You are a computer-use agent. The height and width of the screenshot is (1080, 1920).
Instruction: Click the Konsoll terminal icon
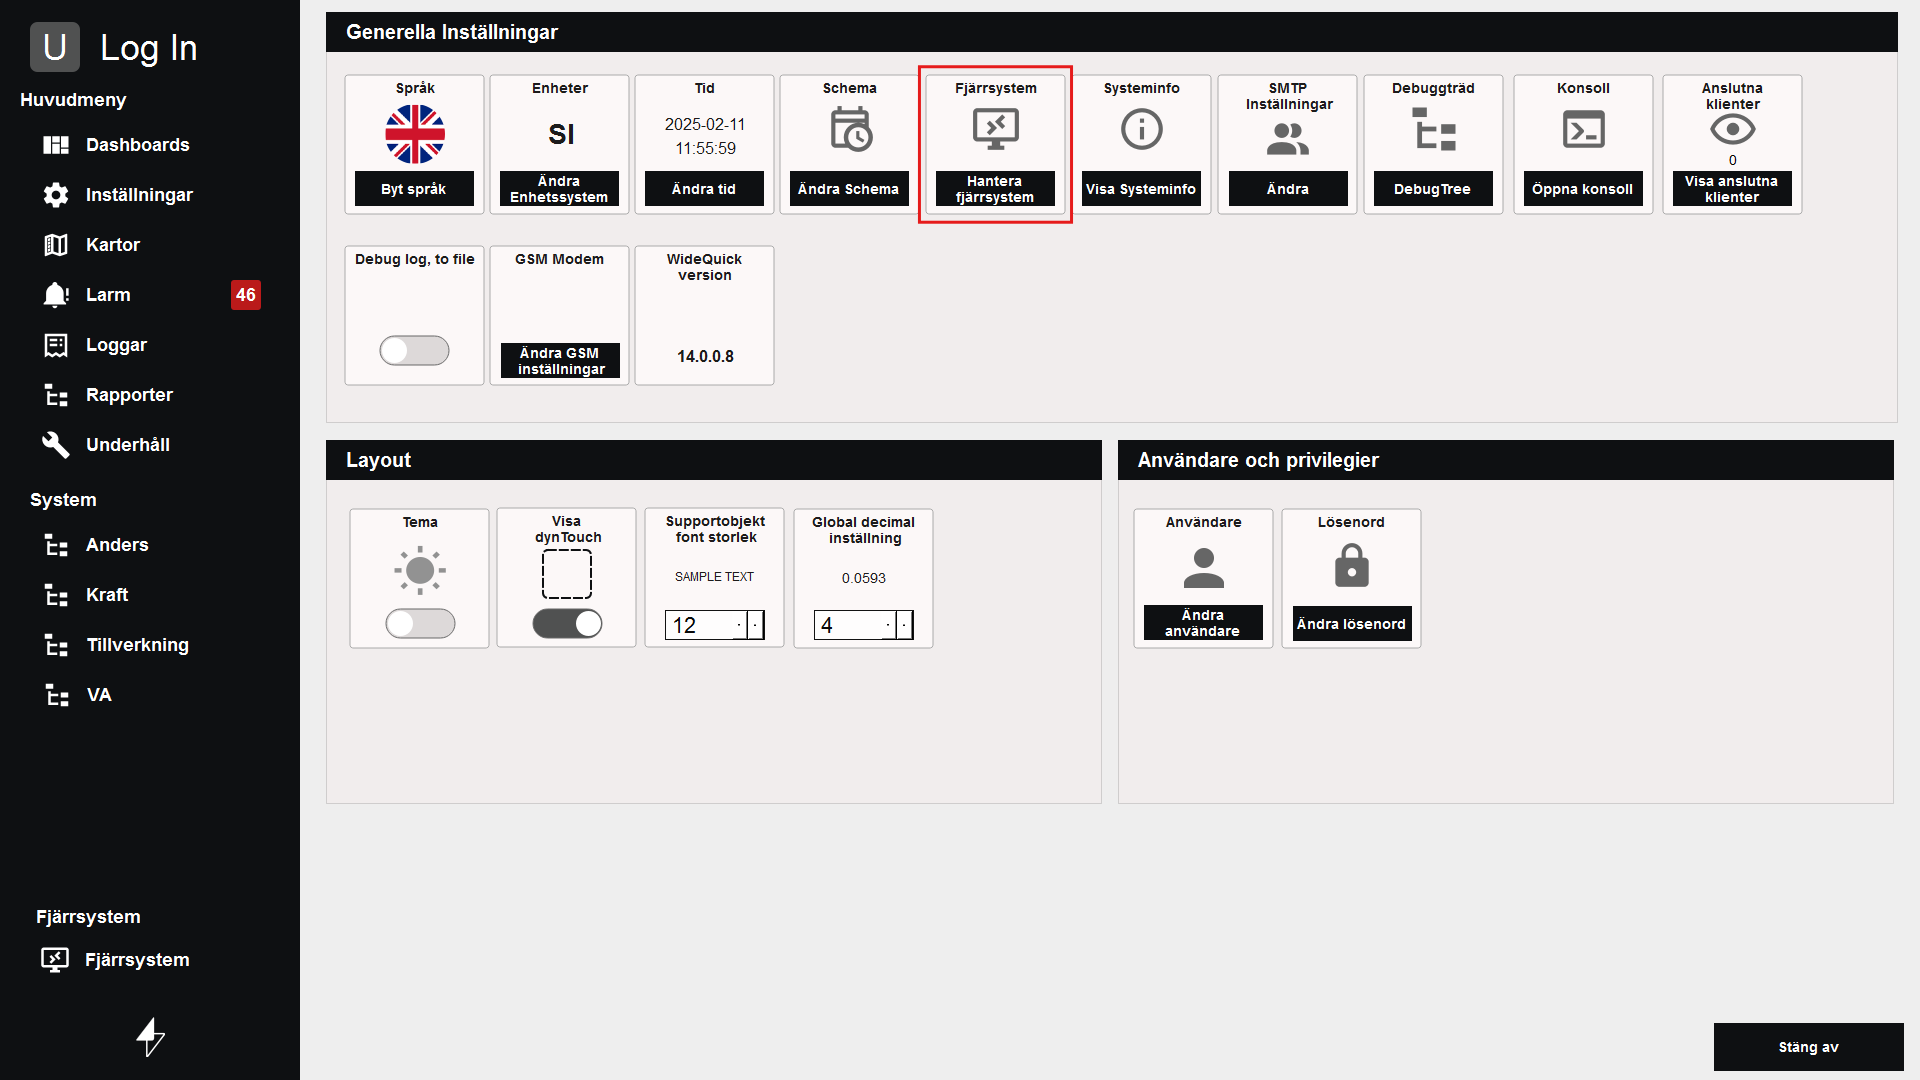[1583, 130]
